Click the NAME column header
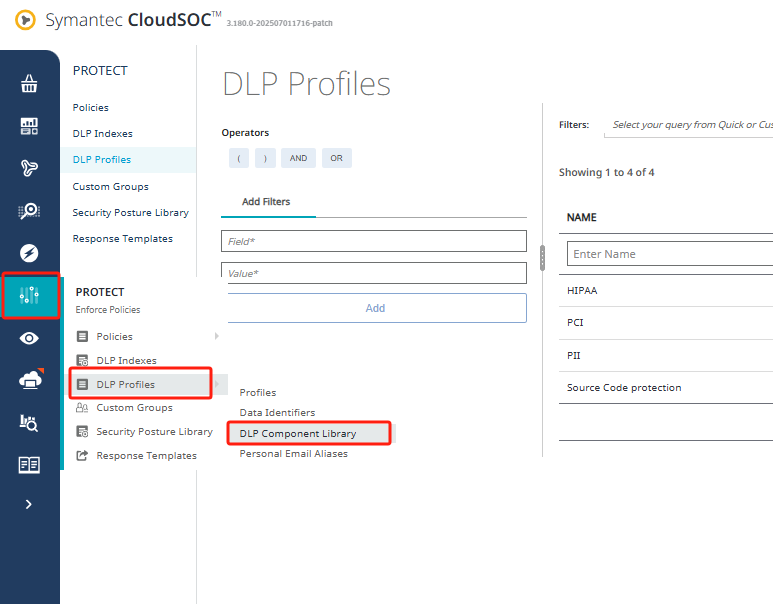 tap(582, 217)
